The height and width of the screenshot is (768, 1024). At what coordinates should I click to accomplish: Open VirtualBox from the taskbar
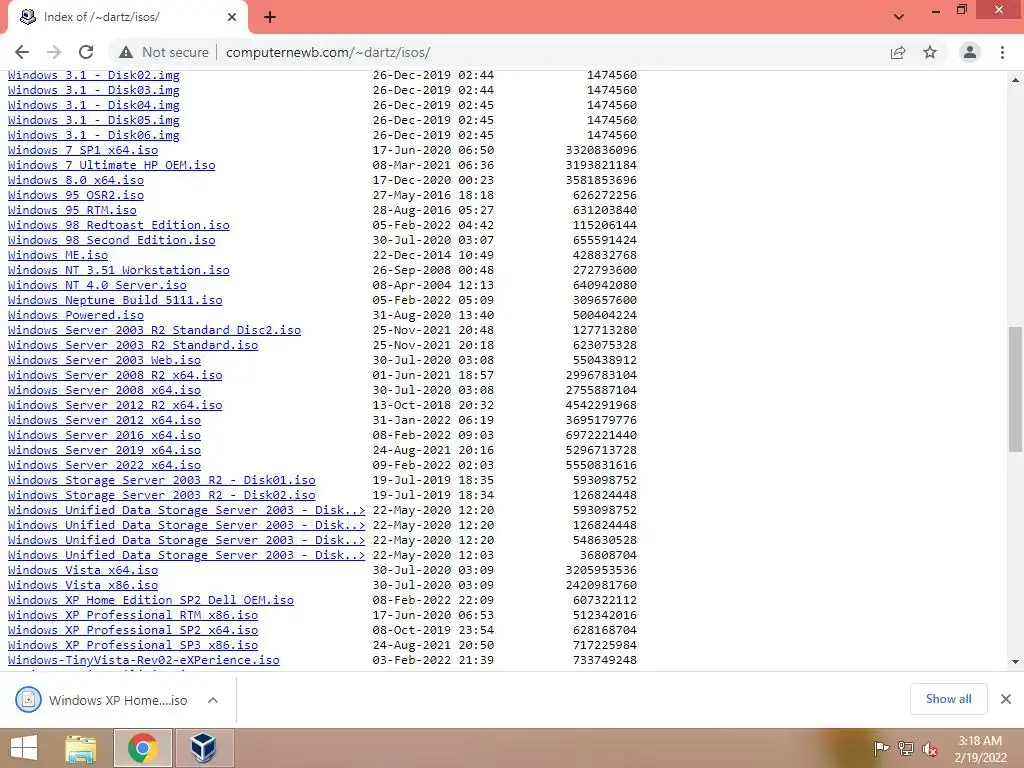tap(203, 748)
